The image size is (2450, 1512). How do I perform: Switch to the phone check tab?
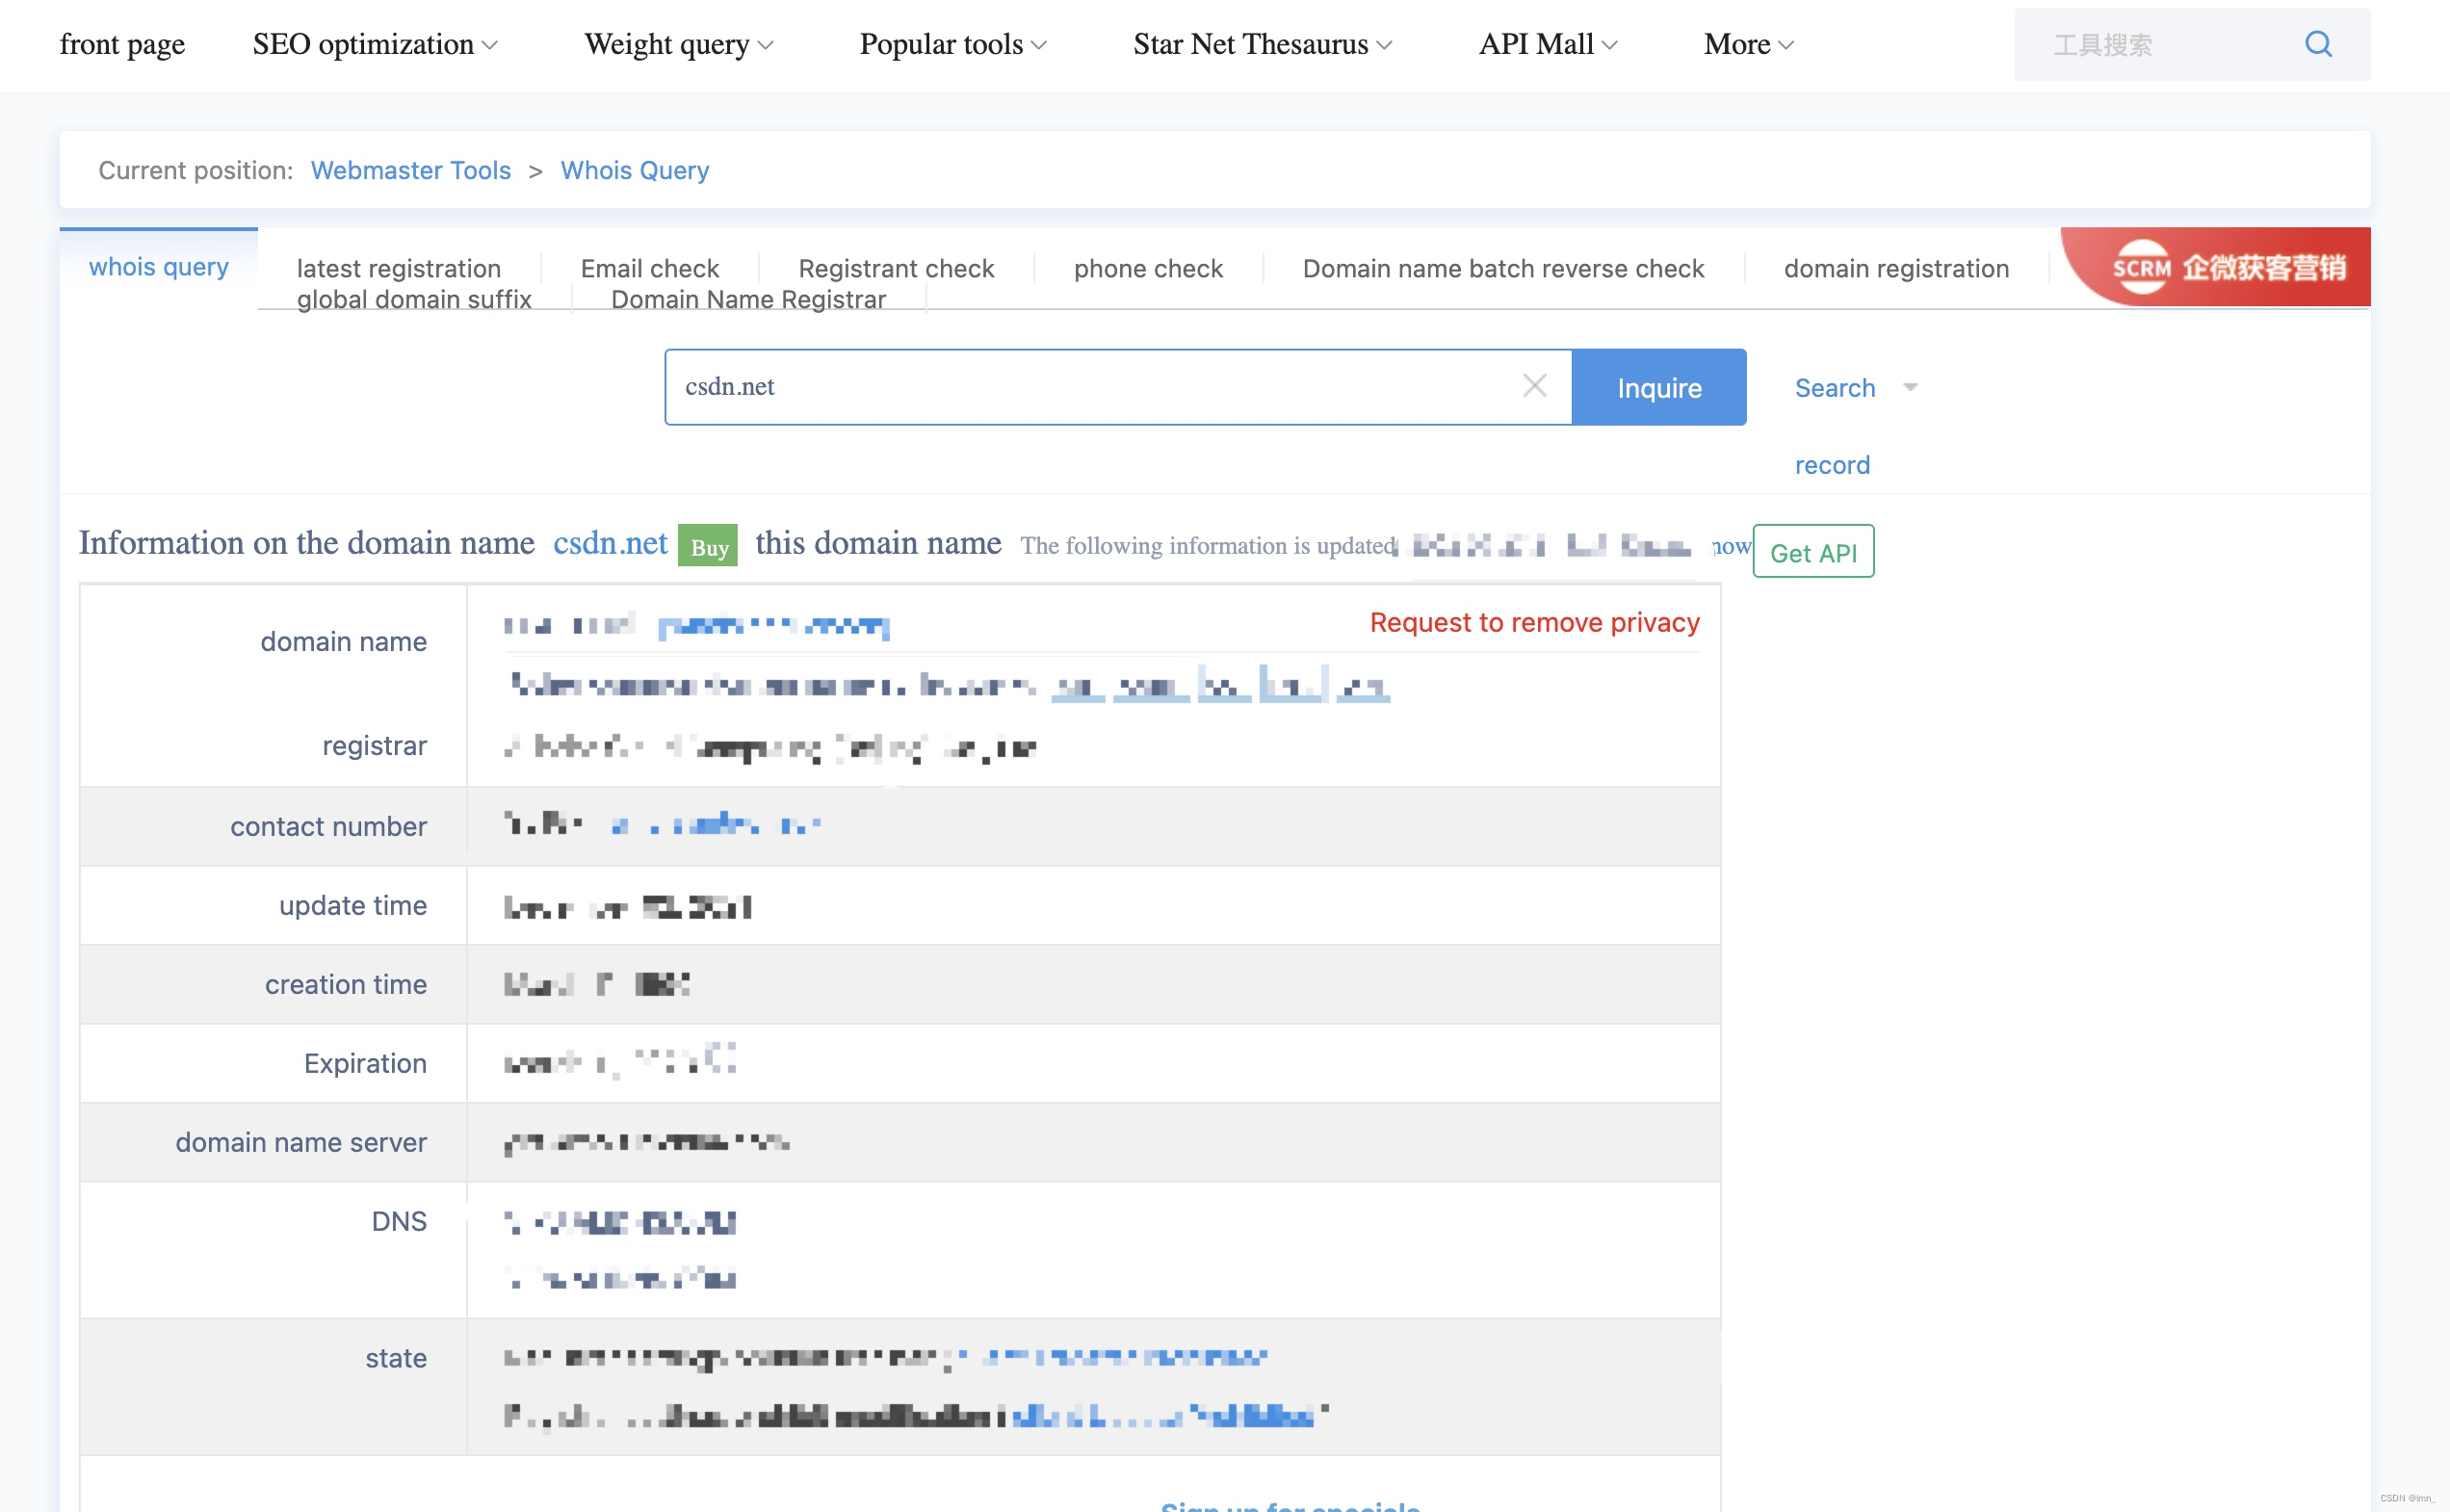coord(1148,268)
